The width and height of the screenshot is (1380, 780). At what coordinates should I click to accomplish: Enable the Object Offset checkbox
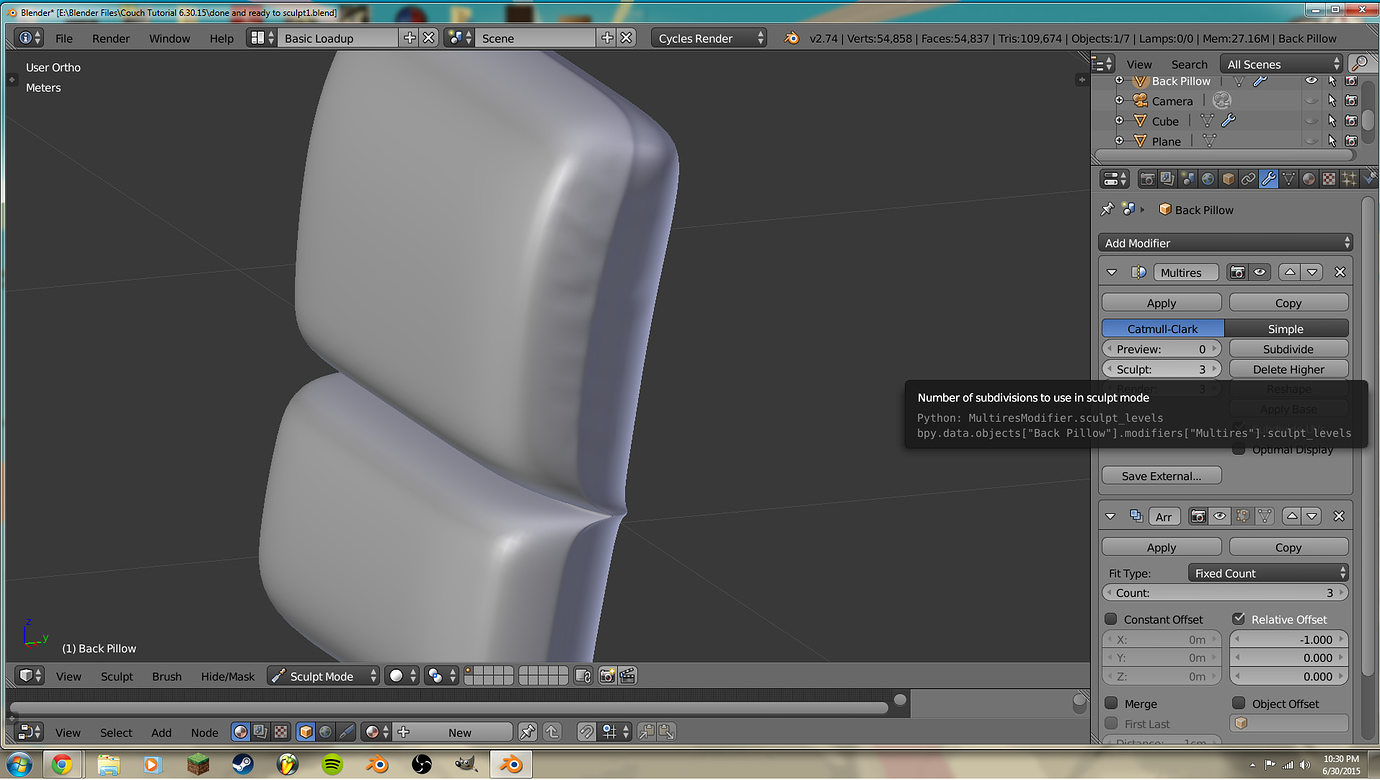click(1239, 703)
